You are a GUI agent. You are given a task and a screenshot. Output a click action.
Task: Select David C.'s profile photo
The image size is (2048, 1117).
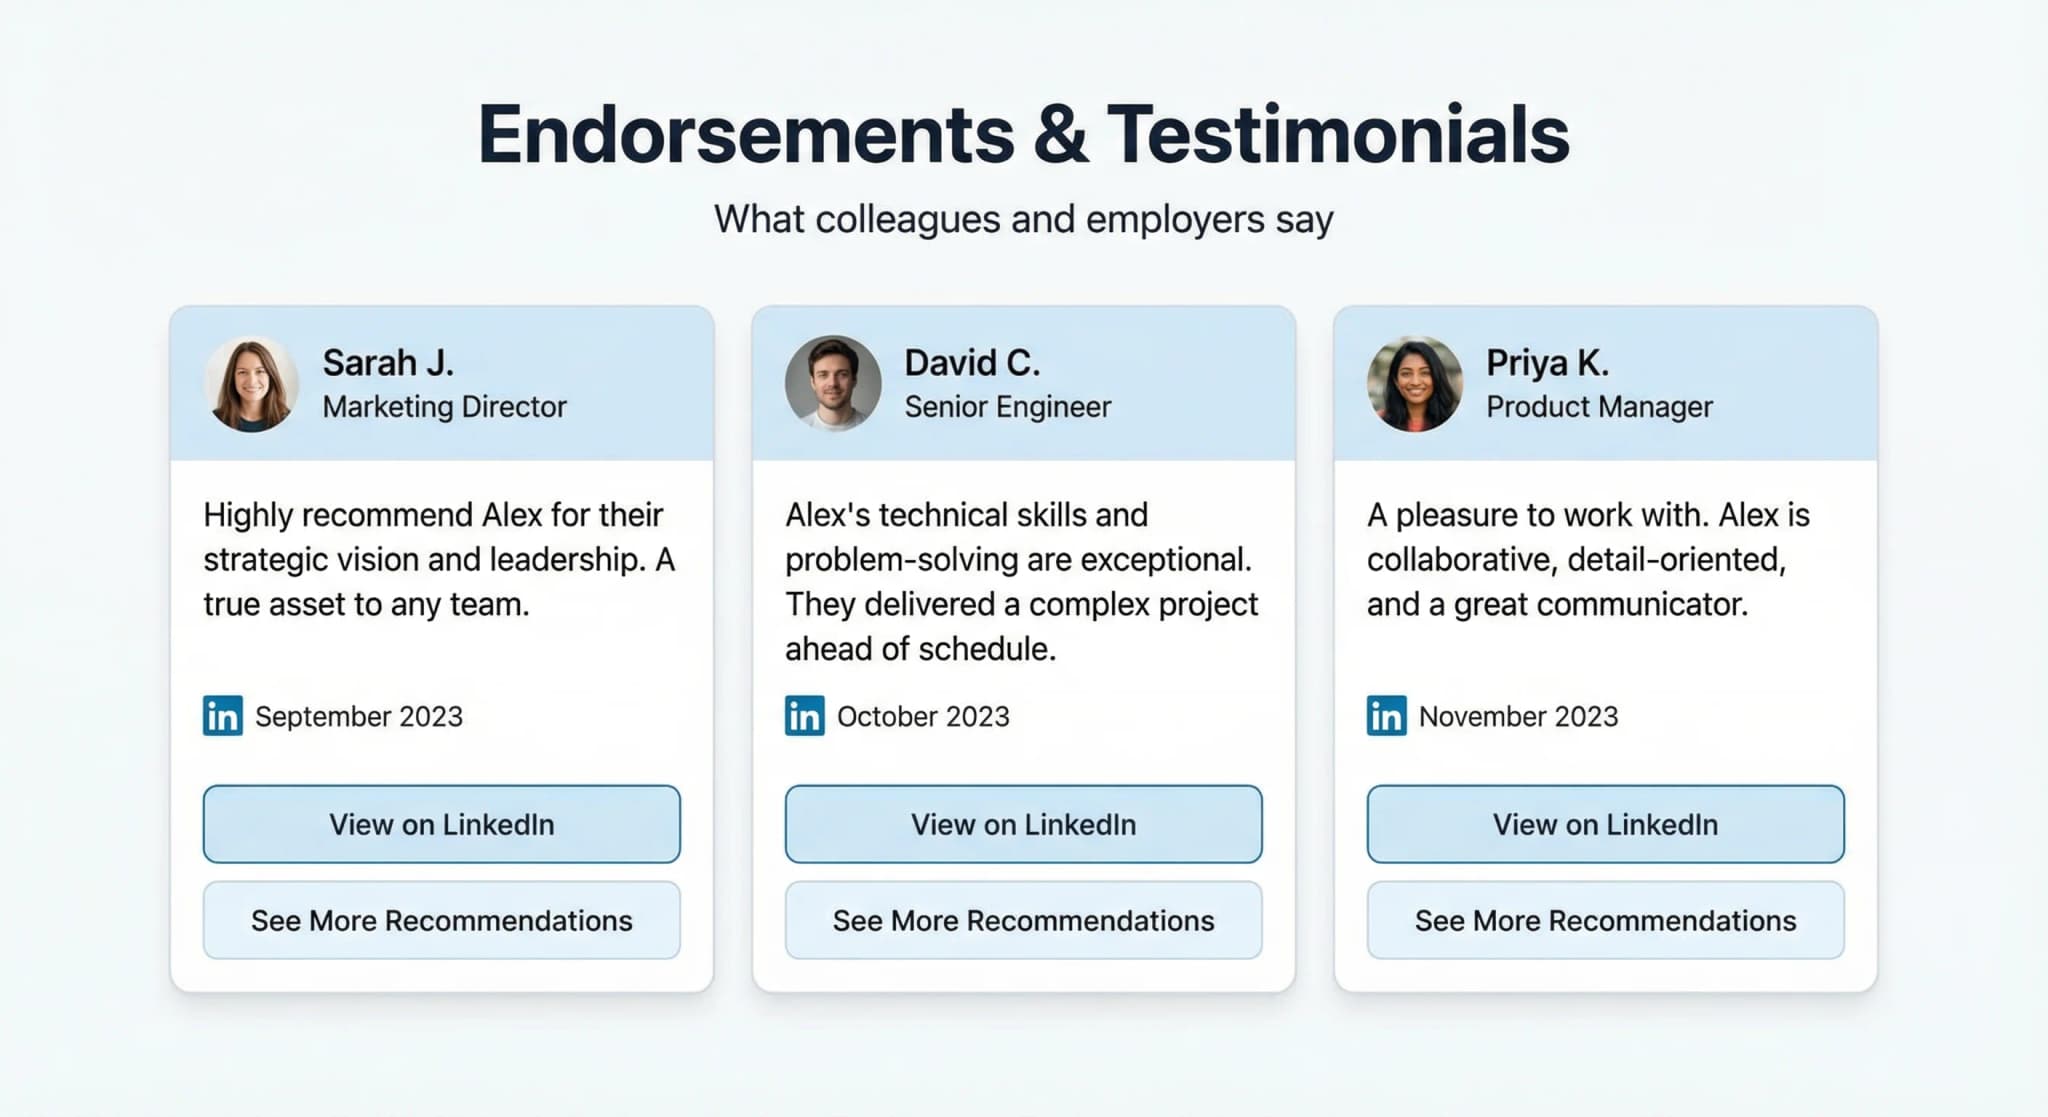pyautogui.click(x=833, y=384)
